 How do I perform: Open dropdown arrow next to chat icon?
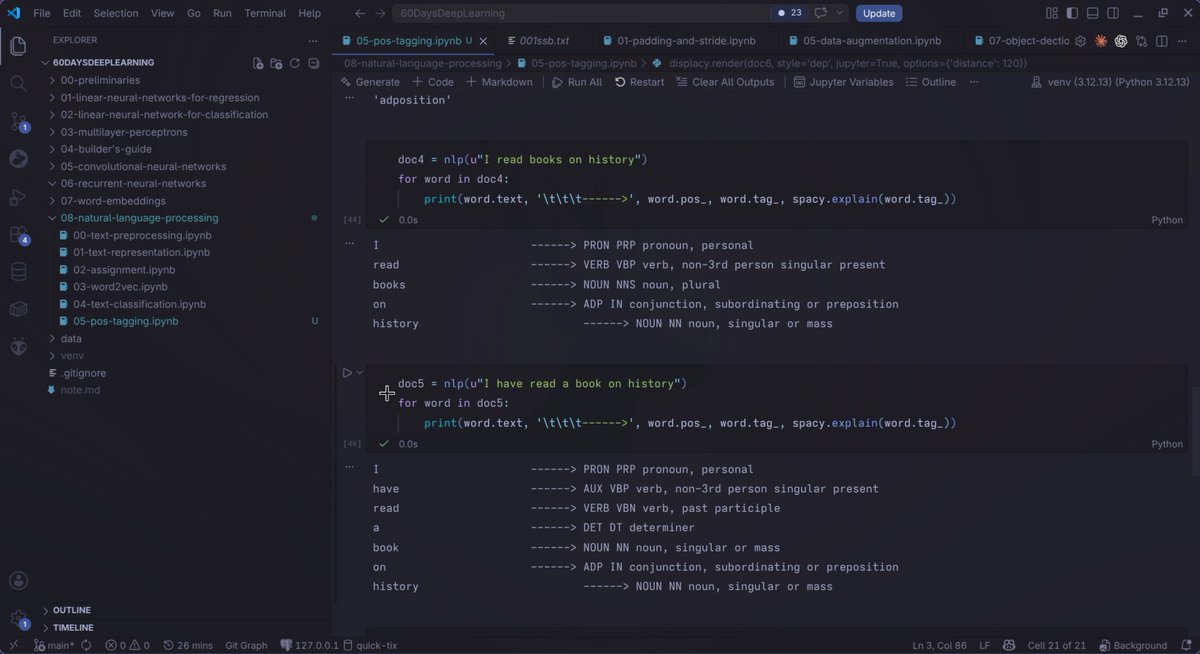(841, 13)
